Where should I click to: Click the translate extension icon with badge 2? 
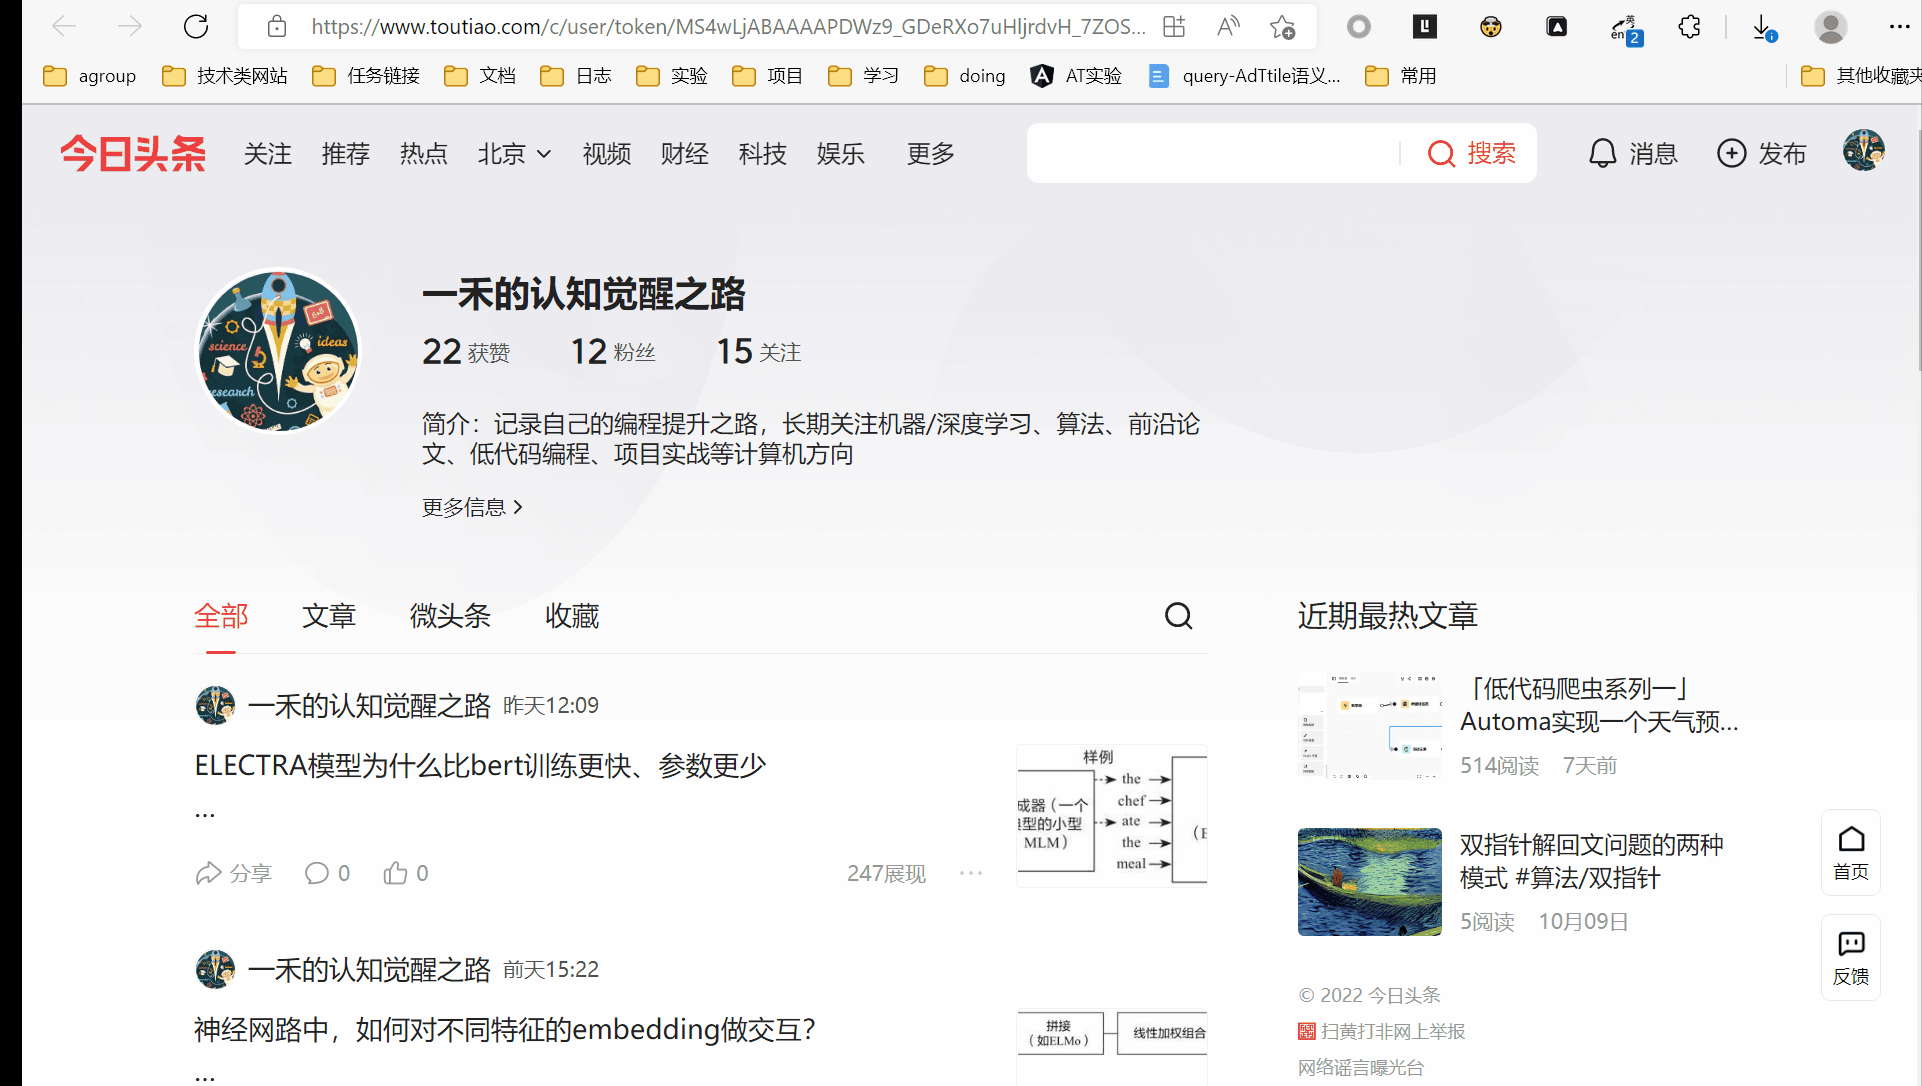(1625, 29)
